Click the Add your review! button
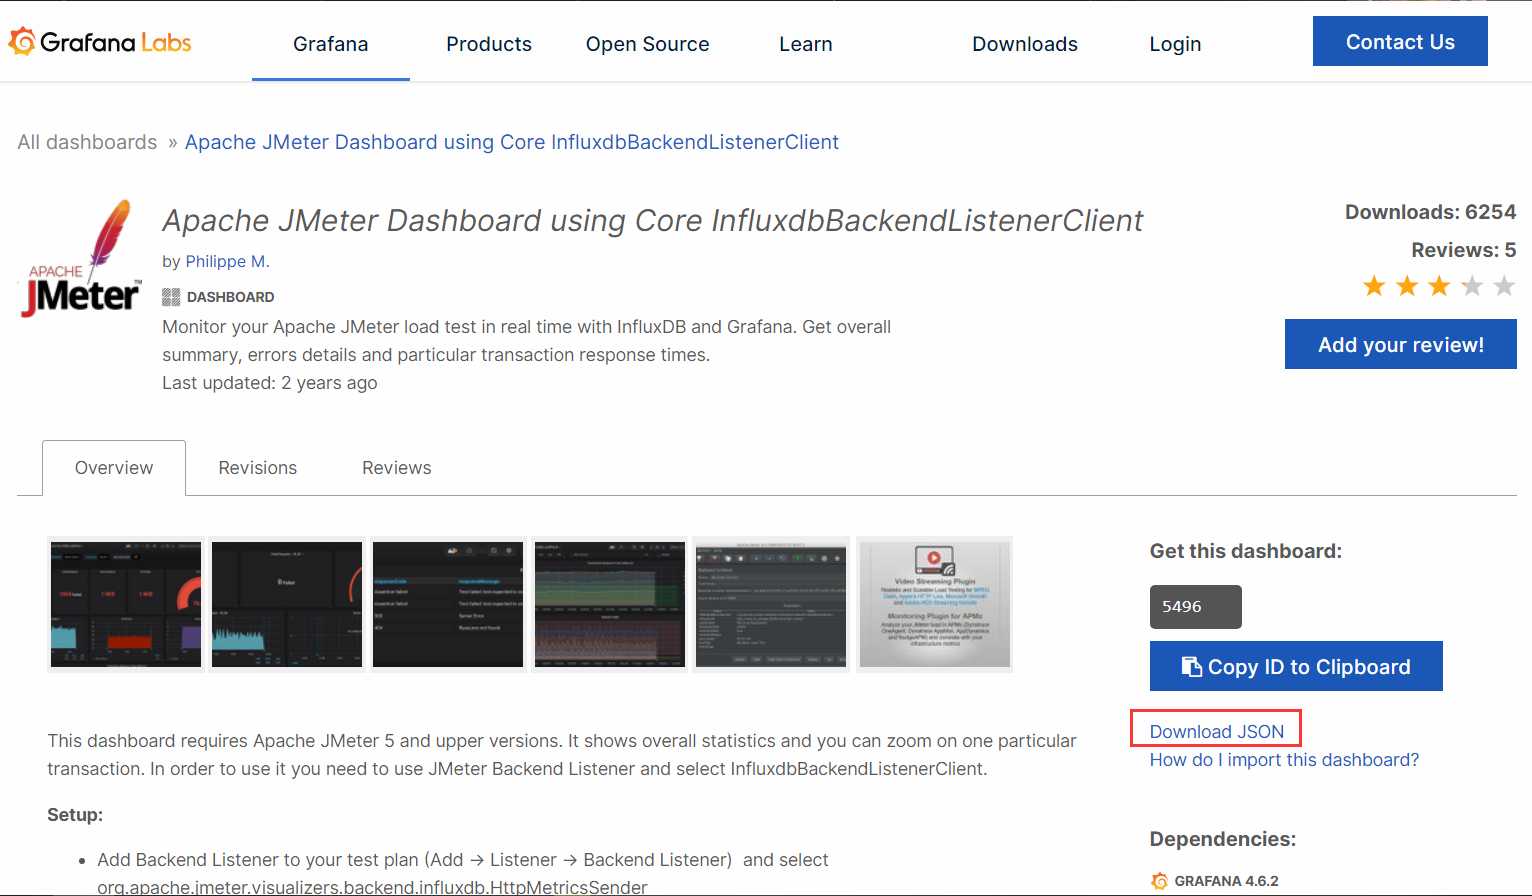This screenshot has width=1532, height=896. (x=1401, y=344)
